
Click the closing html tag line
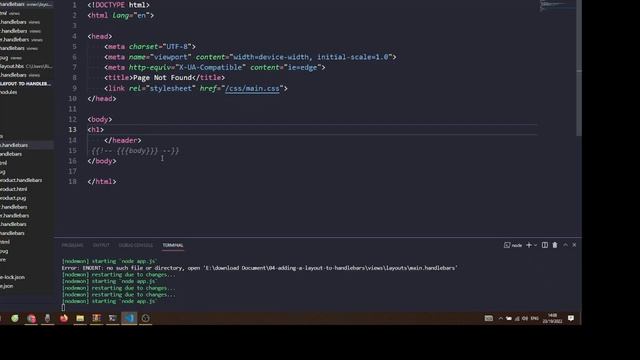click(x=102, y=182)
